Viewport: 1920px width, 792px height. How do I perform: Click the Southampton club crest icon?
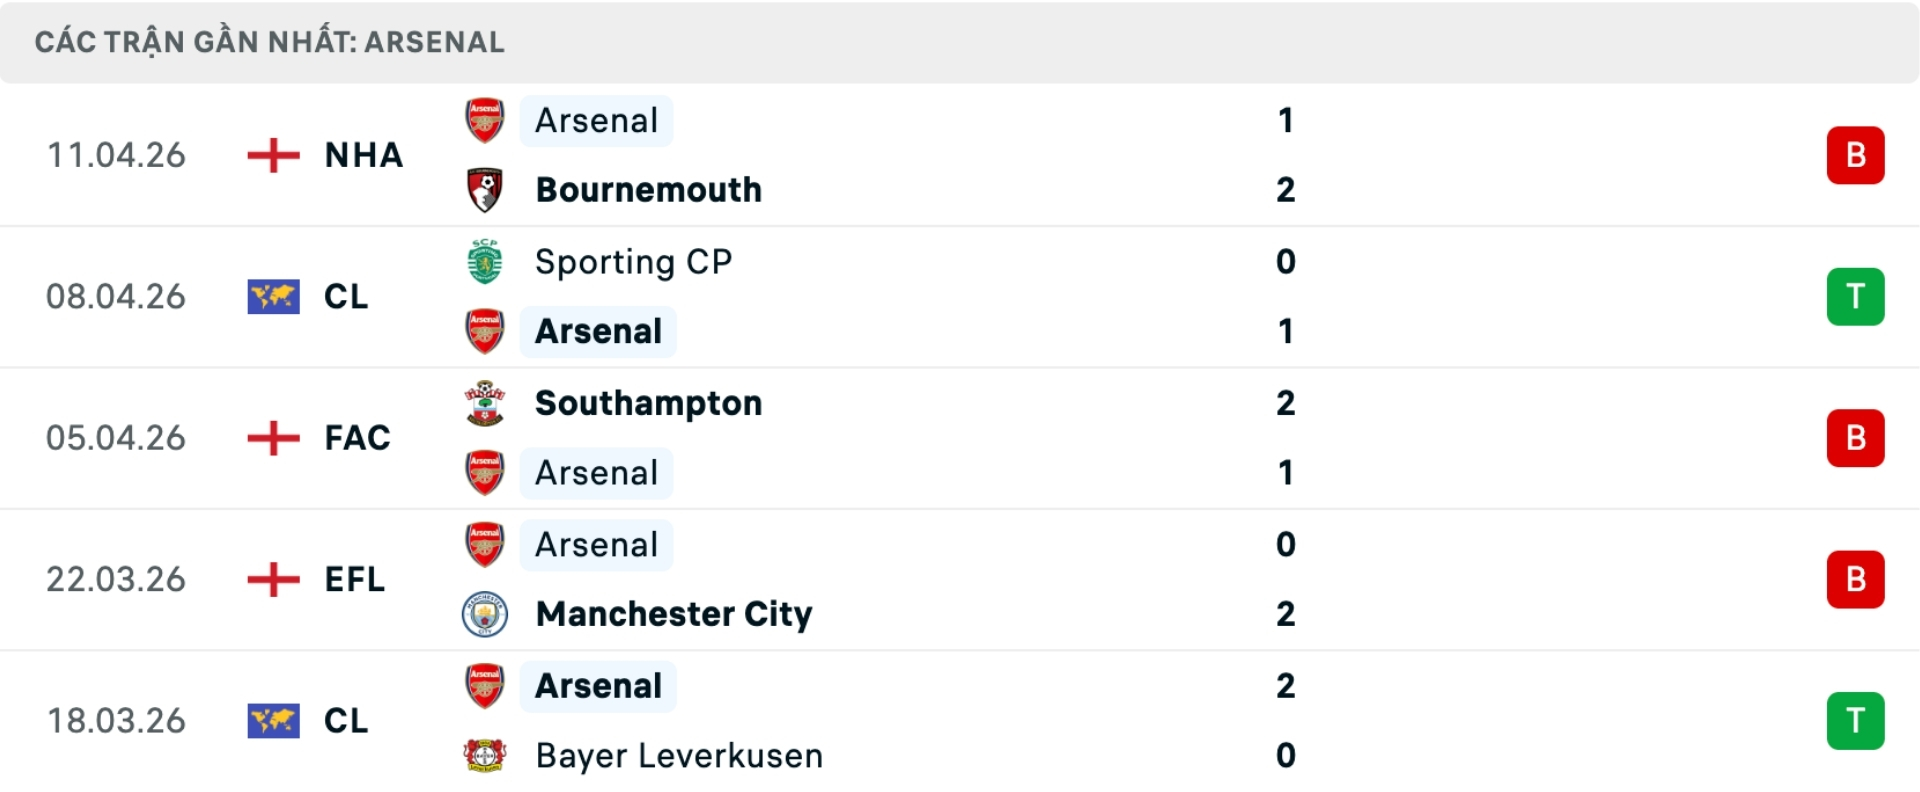[485, 403]
